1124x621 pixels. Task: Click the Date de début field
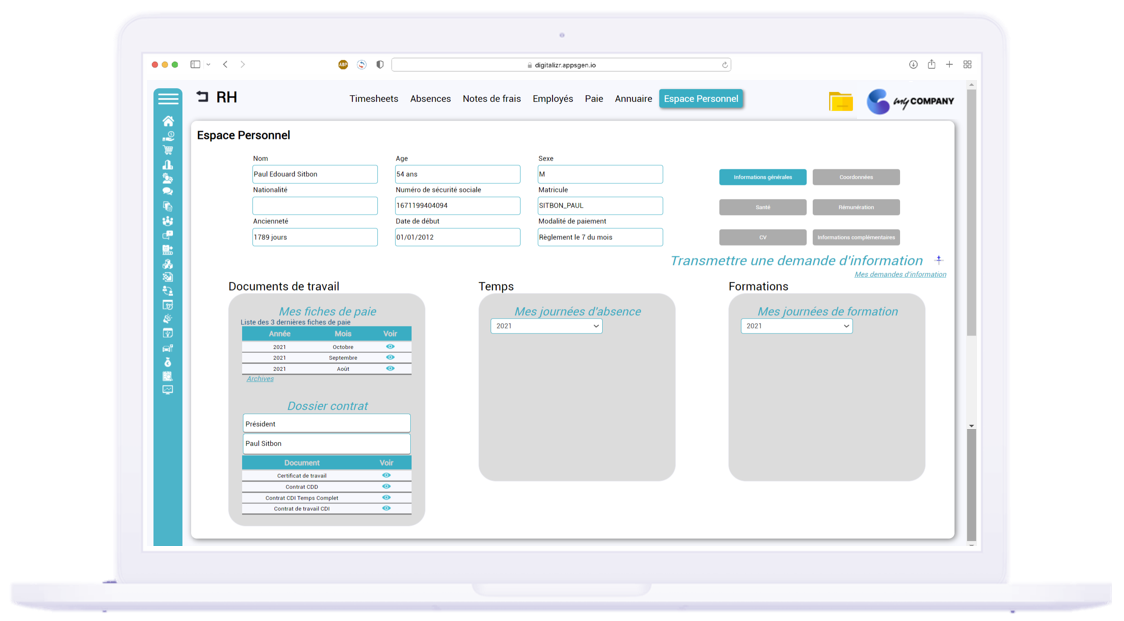coord(457,237)
